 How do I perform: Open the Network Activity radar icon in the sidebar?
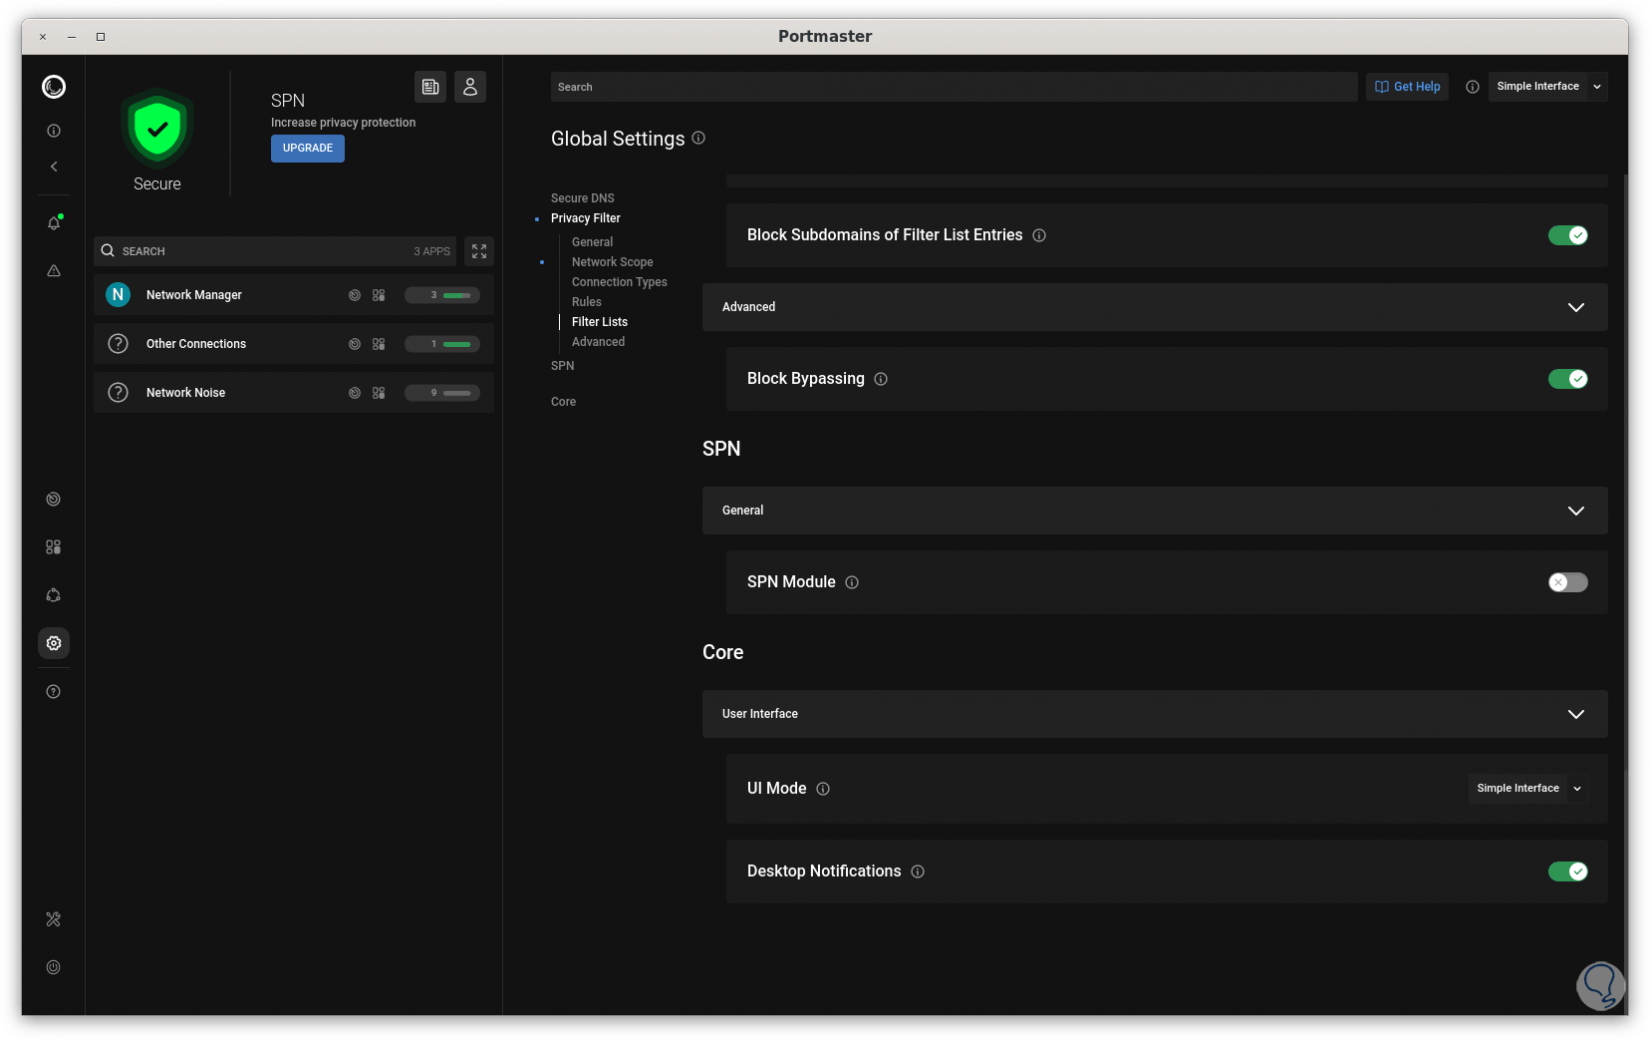pyautogui.click(x=54, y=499)
